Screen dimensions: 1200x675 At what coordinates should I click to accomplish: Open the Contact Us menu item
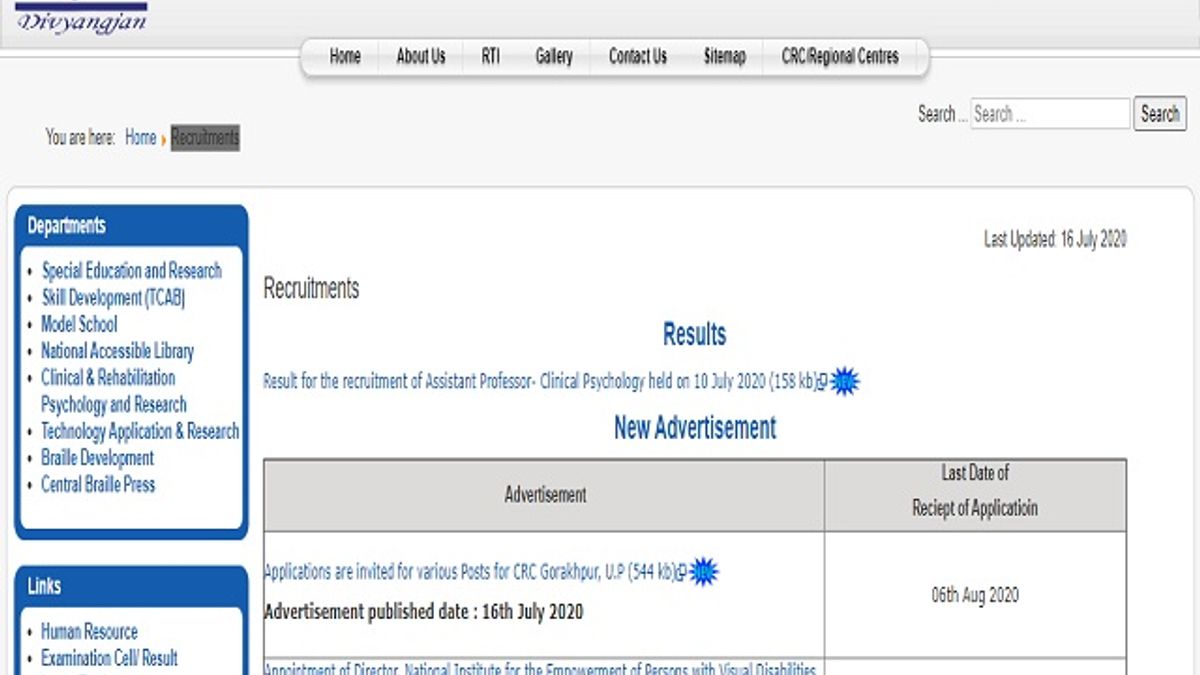[x=638, y=57]
